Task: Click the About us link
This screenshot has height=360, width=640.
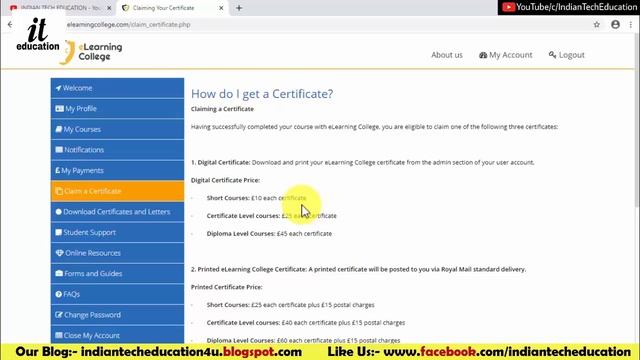Action: click(x=447, y=55)
